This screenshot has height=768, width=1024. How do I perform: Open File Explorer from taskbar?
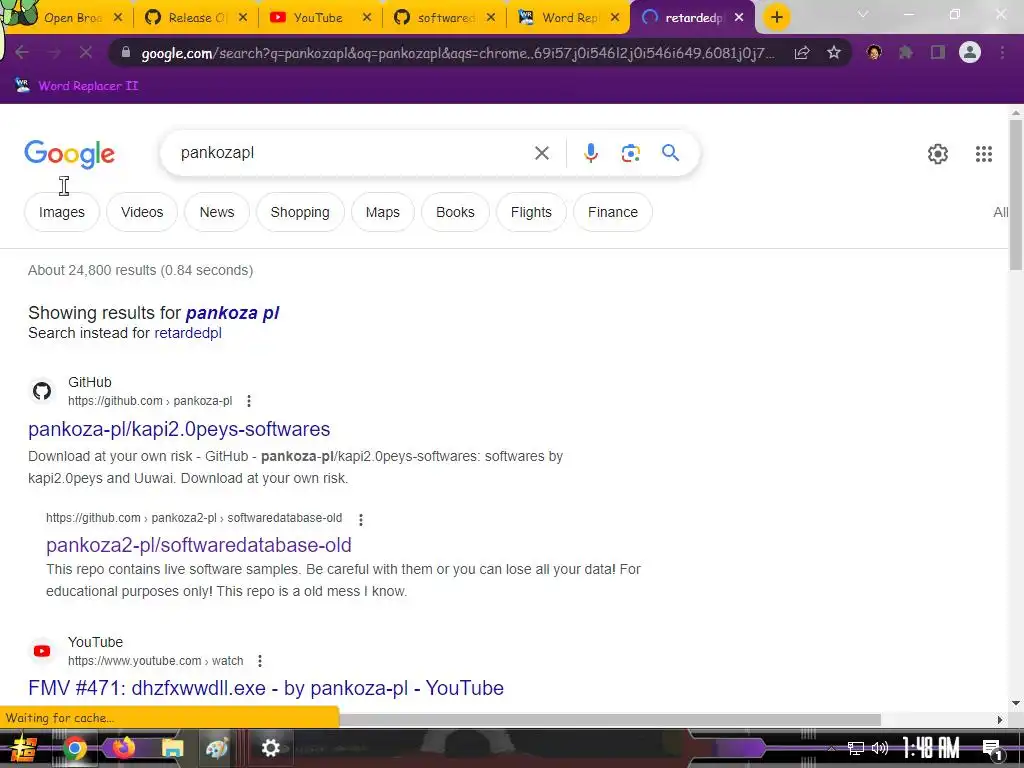pos(172,748)
